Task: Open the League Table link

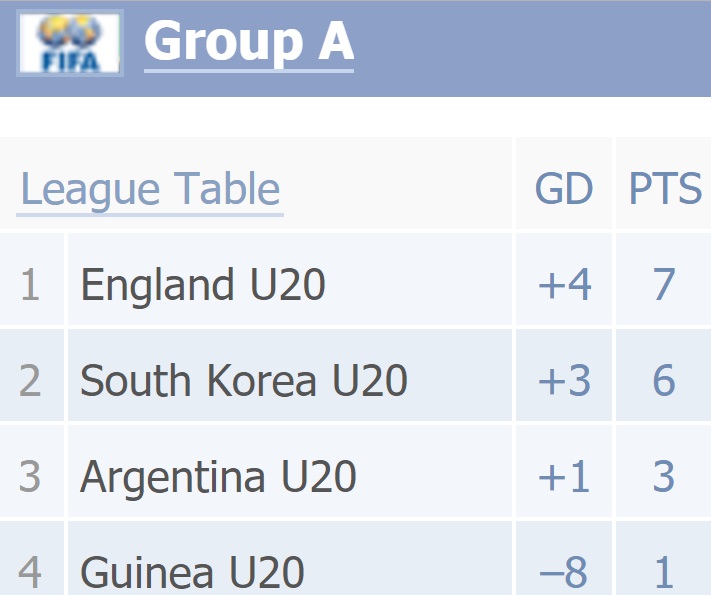Action: click(x=150, y=190)
